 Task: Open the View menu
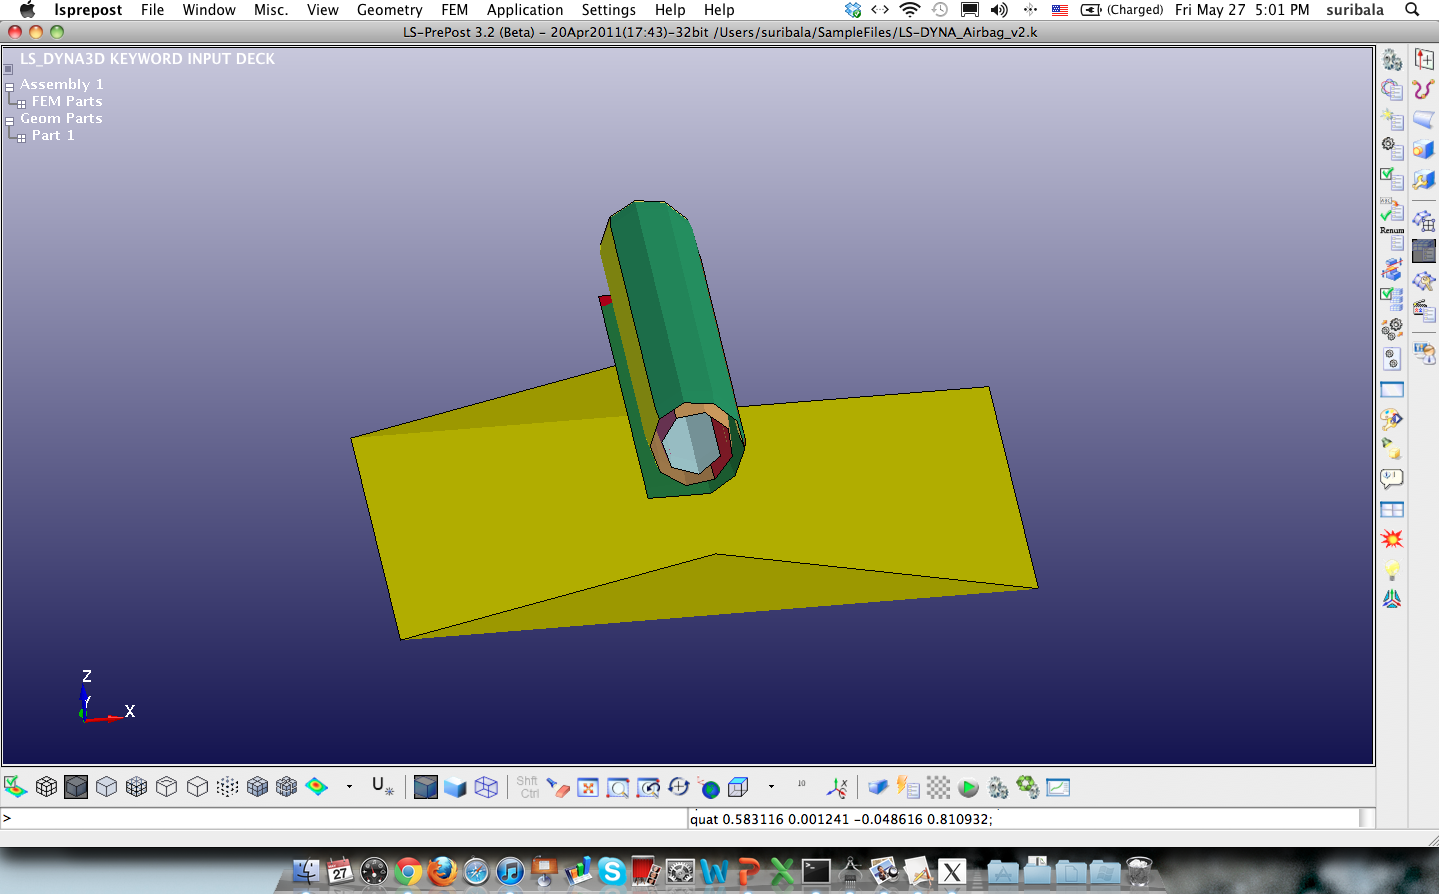[x=322, y=10]
